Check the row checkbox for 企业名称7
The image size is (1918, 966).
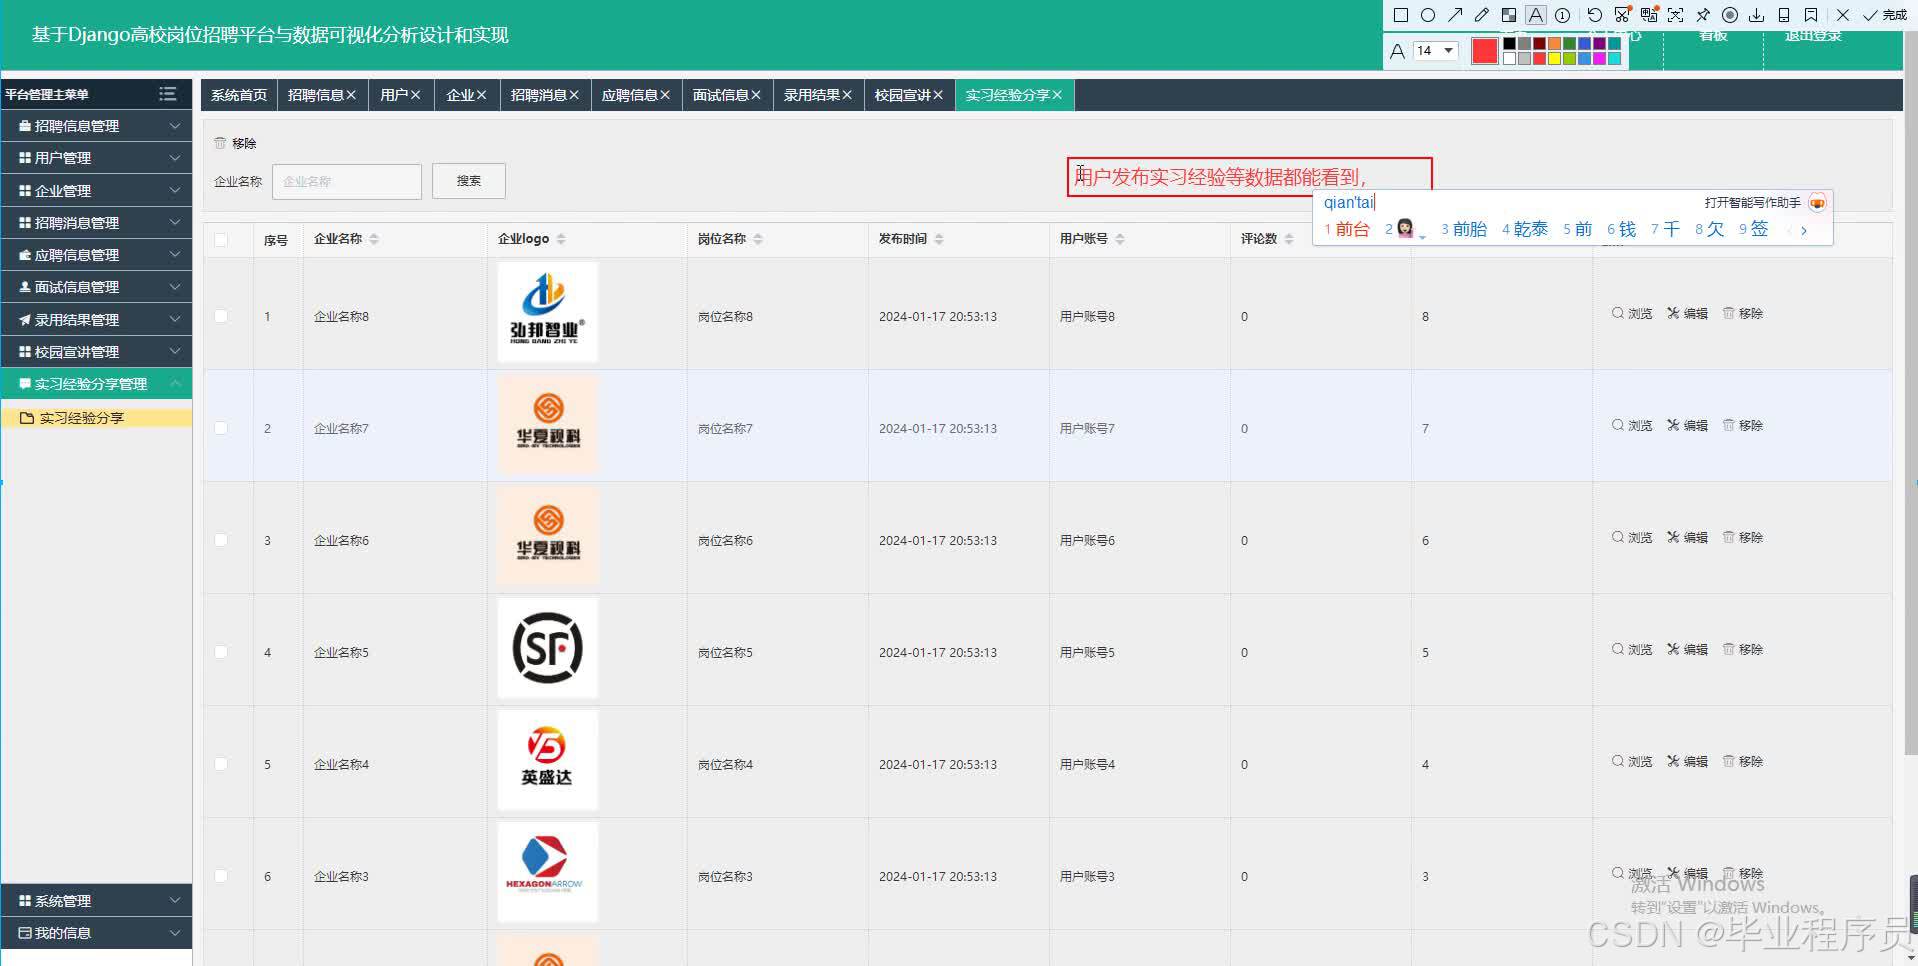pyautogui.click(x=221, y=428)
